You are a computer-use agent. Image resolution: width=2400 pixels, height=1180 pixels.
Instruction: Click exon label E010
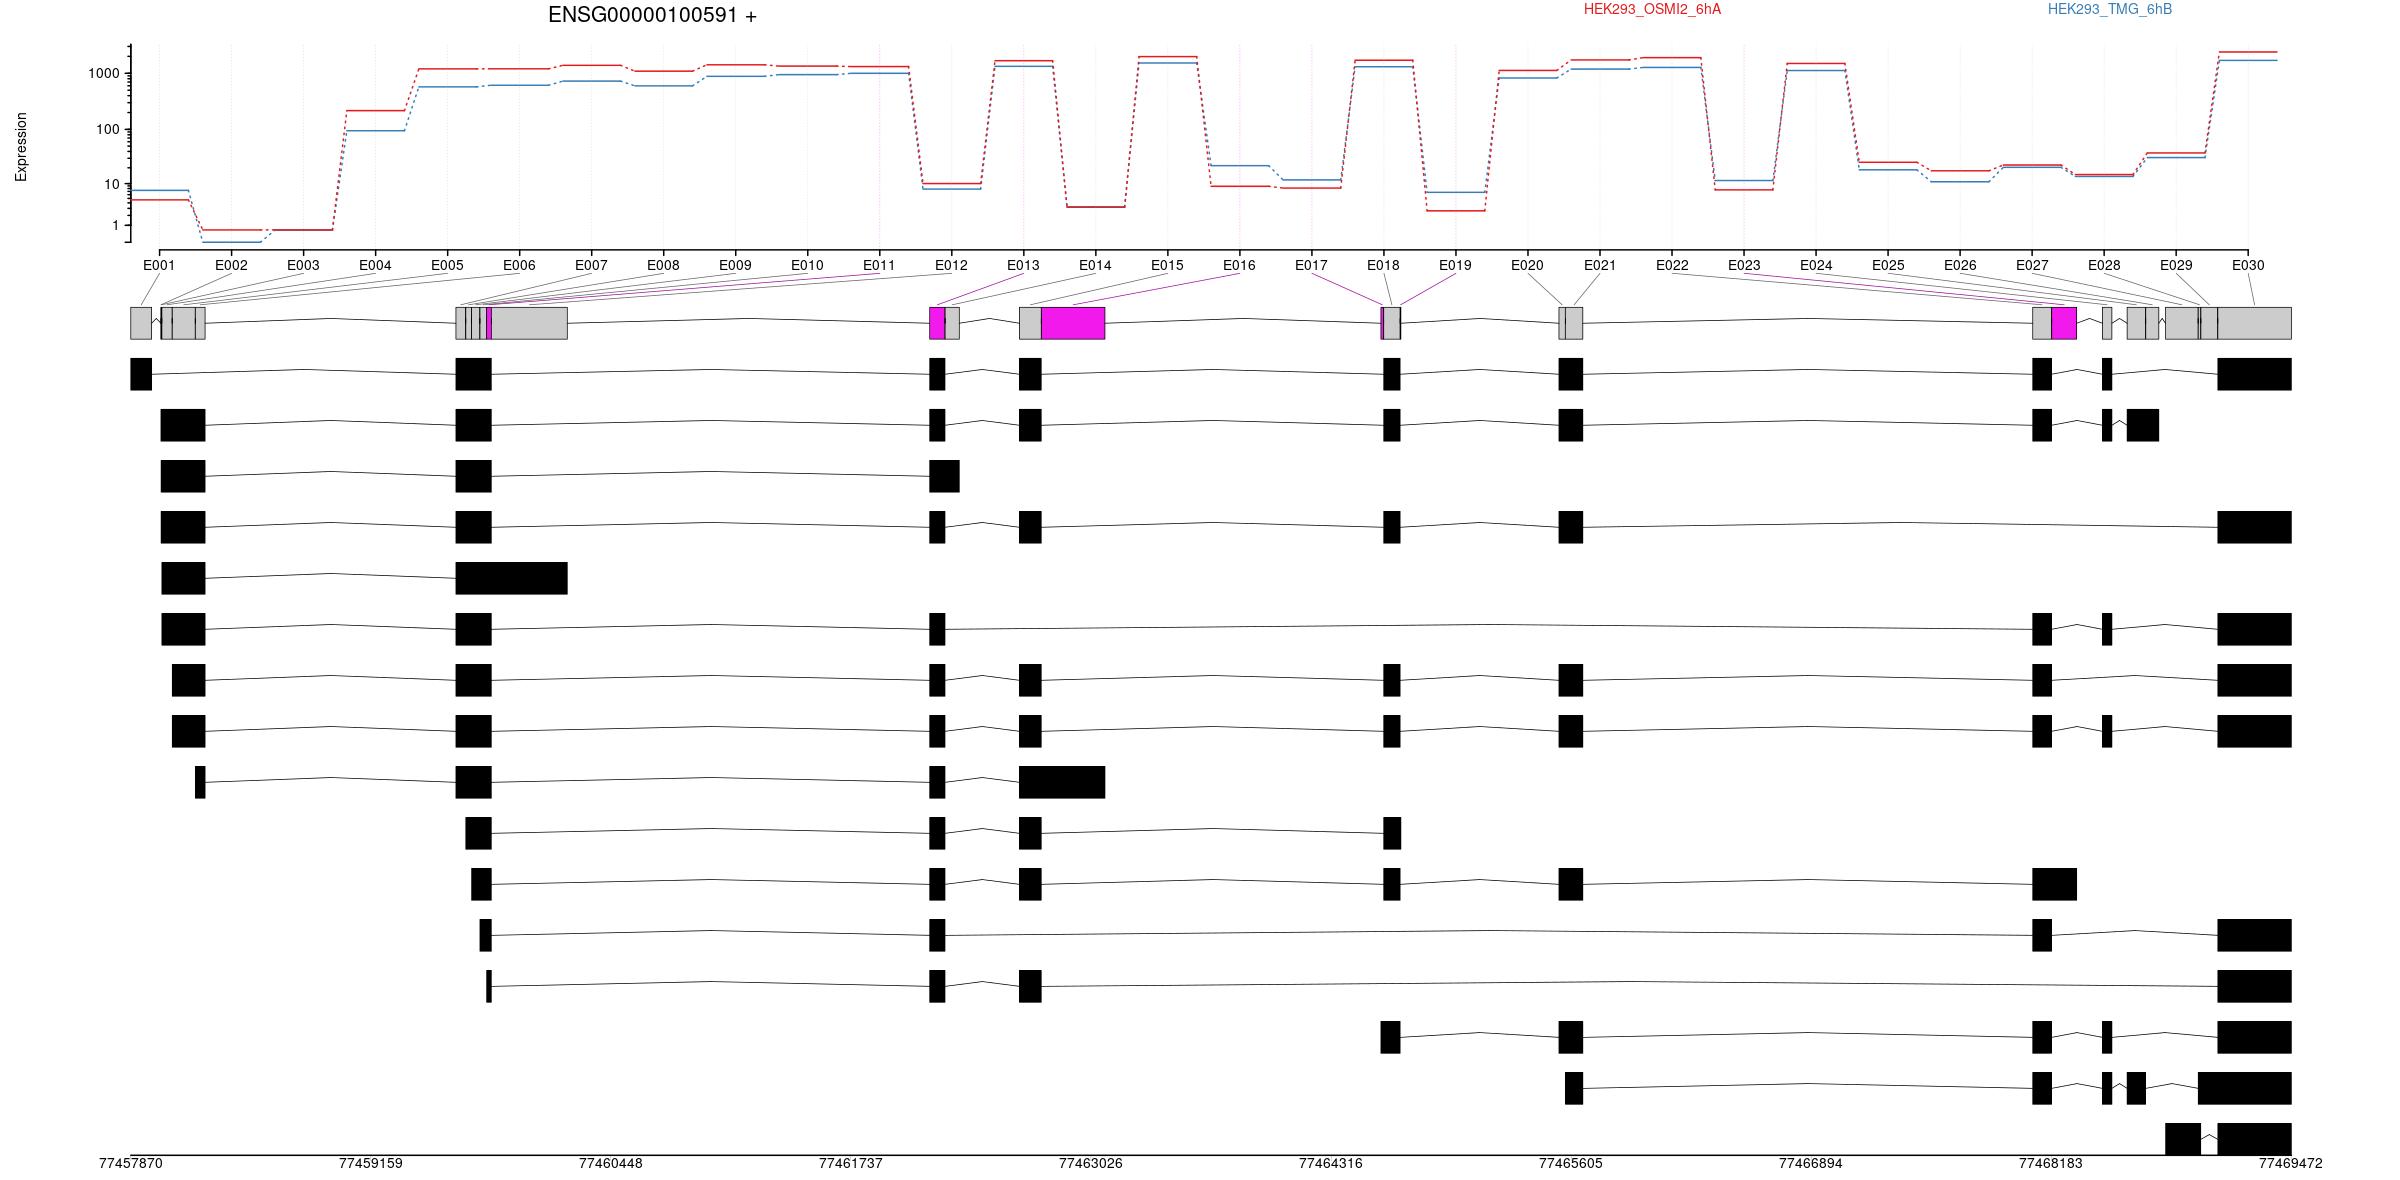point(807,265)
